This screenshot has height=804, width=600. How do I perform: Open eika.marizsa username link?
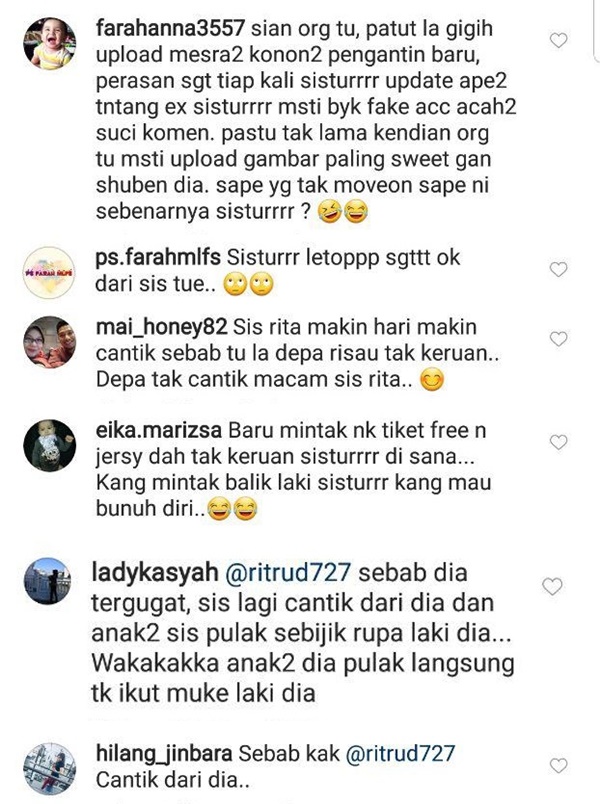click(x=158, y=430)
